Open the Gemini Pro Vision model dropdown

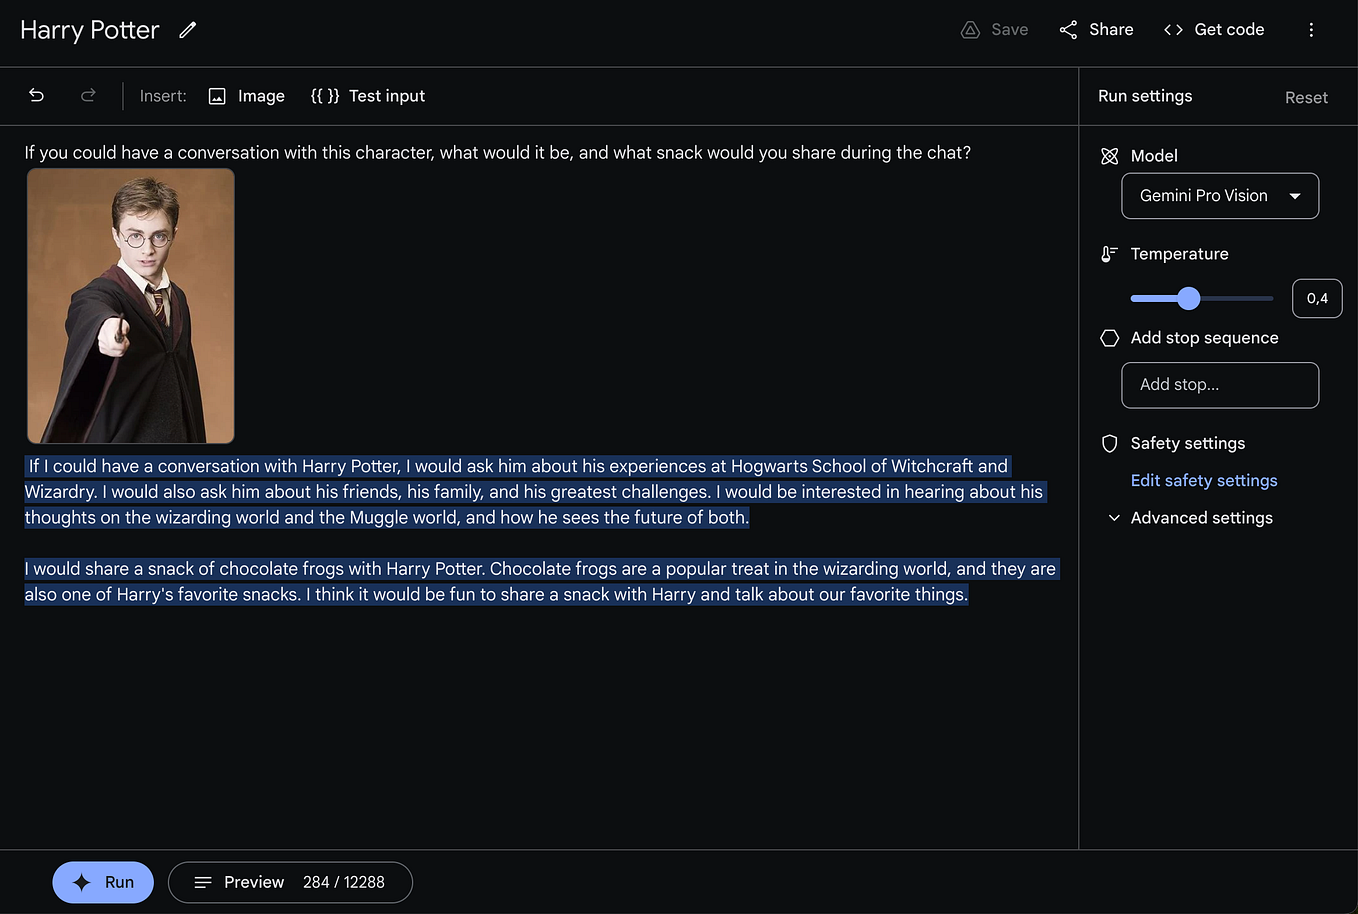(1219, 196)
